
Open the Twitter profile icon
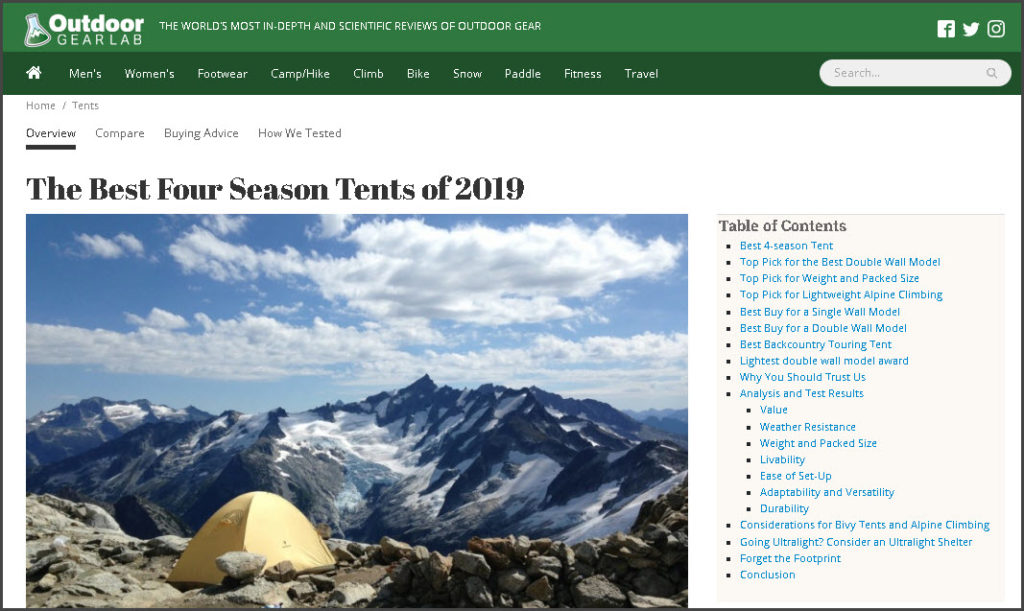tap(971, 29)
